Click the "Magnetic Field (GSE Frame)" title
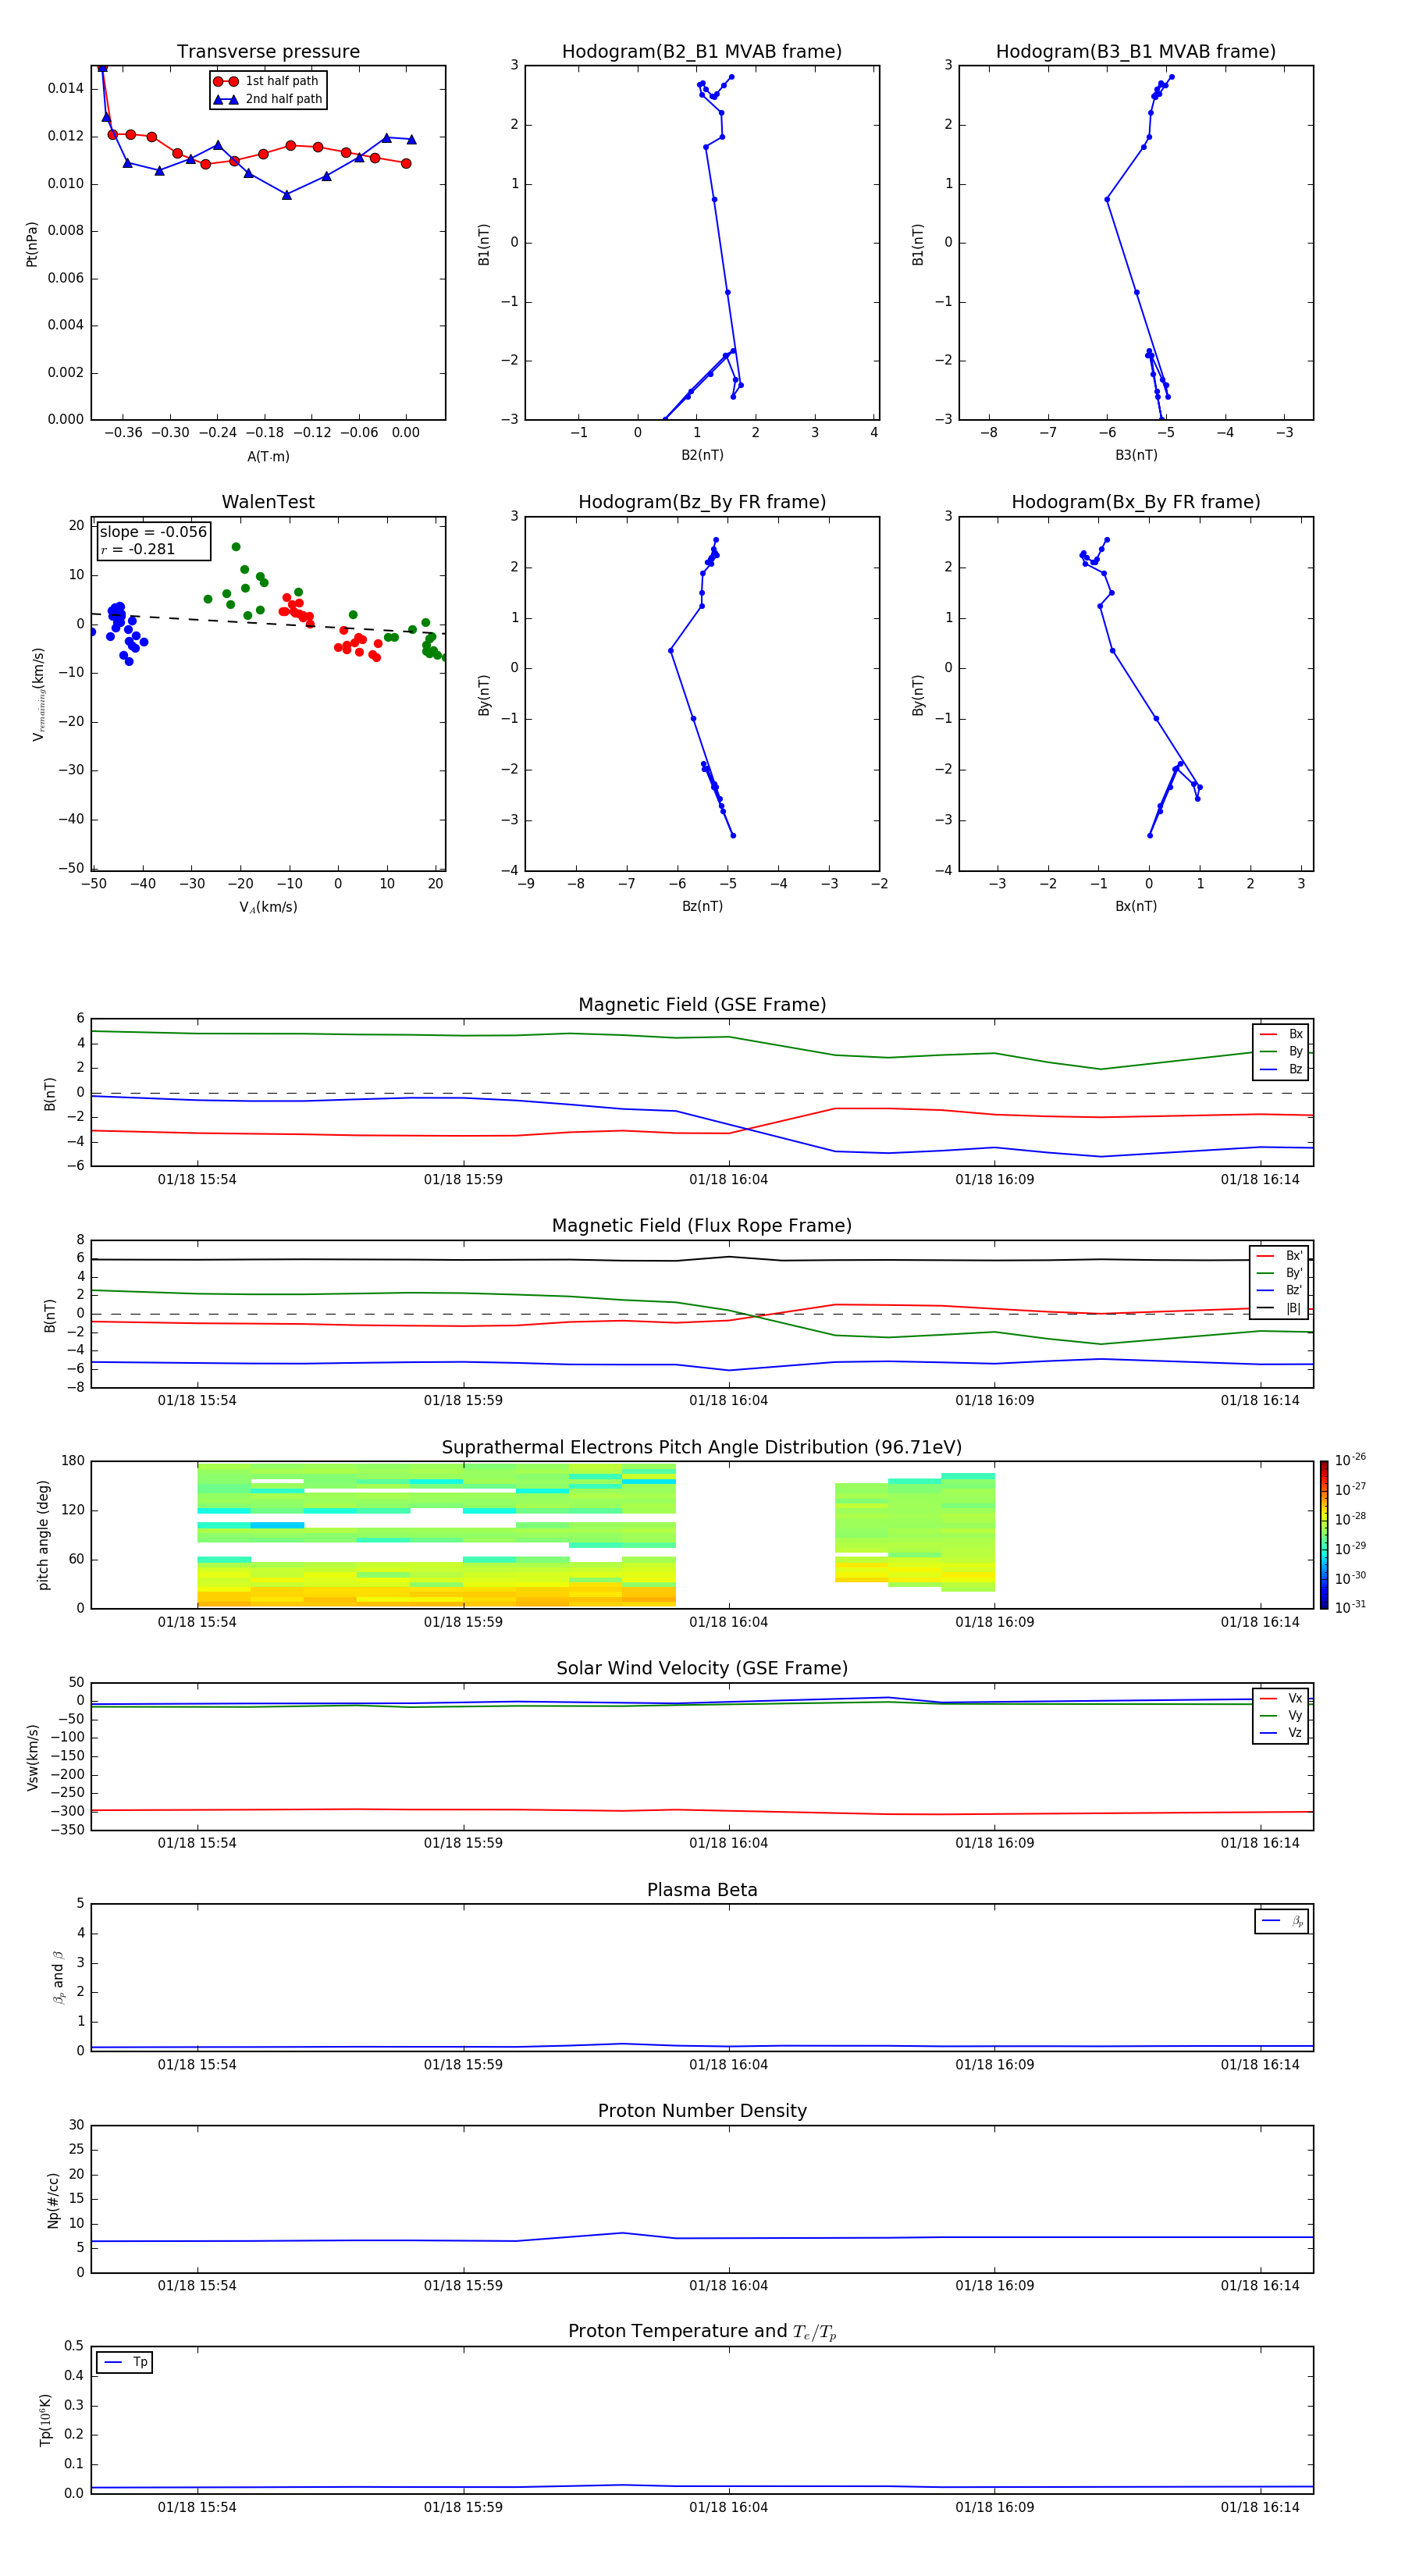Image resolution: width=1405 pixels, height=2576 pixels. [702, 1005]
